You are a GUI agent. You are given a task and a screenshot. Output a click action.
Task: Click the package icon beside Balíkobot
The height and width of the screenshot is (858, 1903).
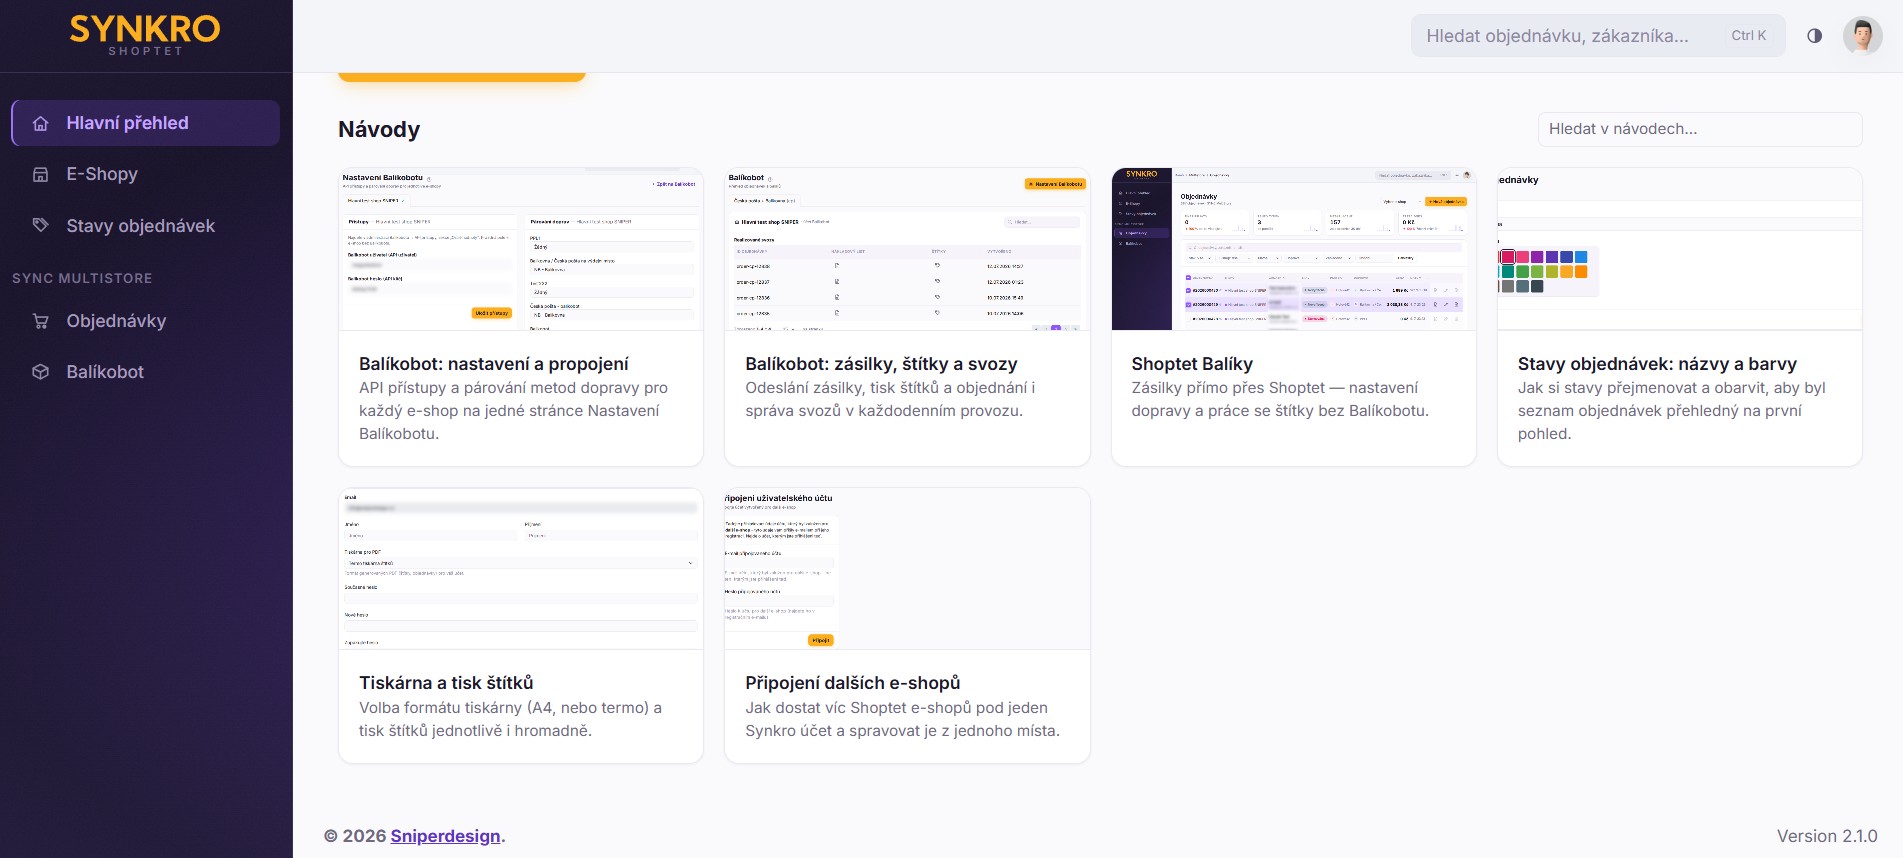[x=41, y=372]
